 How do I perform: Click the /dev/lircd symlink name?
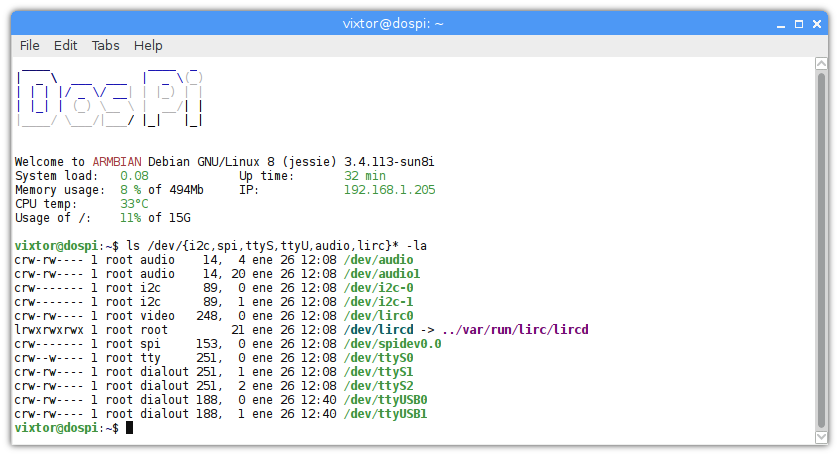coord(379,330)
